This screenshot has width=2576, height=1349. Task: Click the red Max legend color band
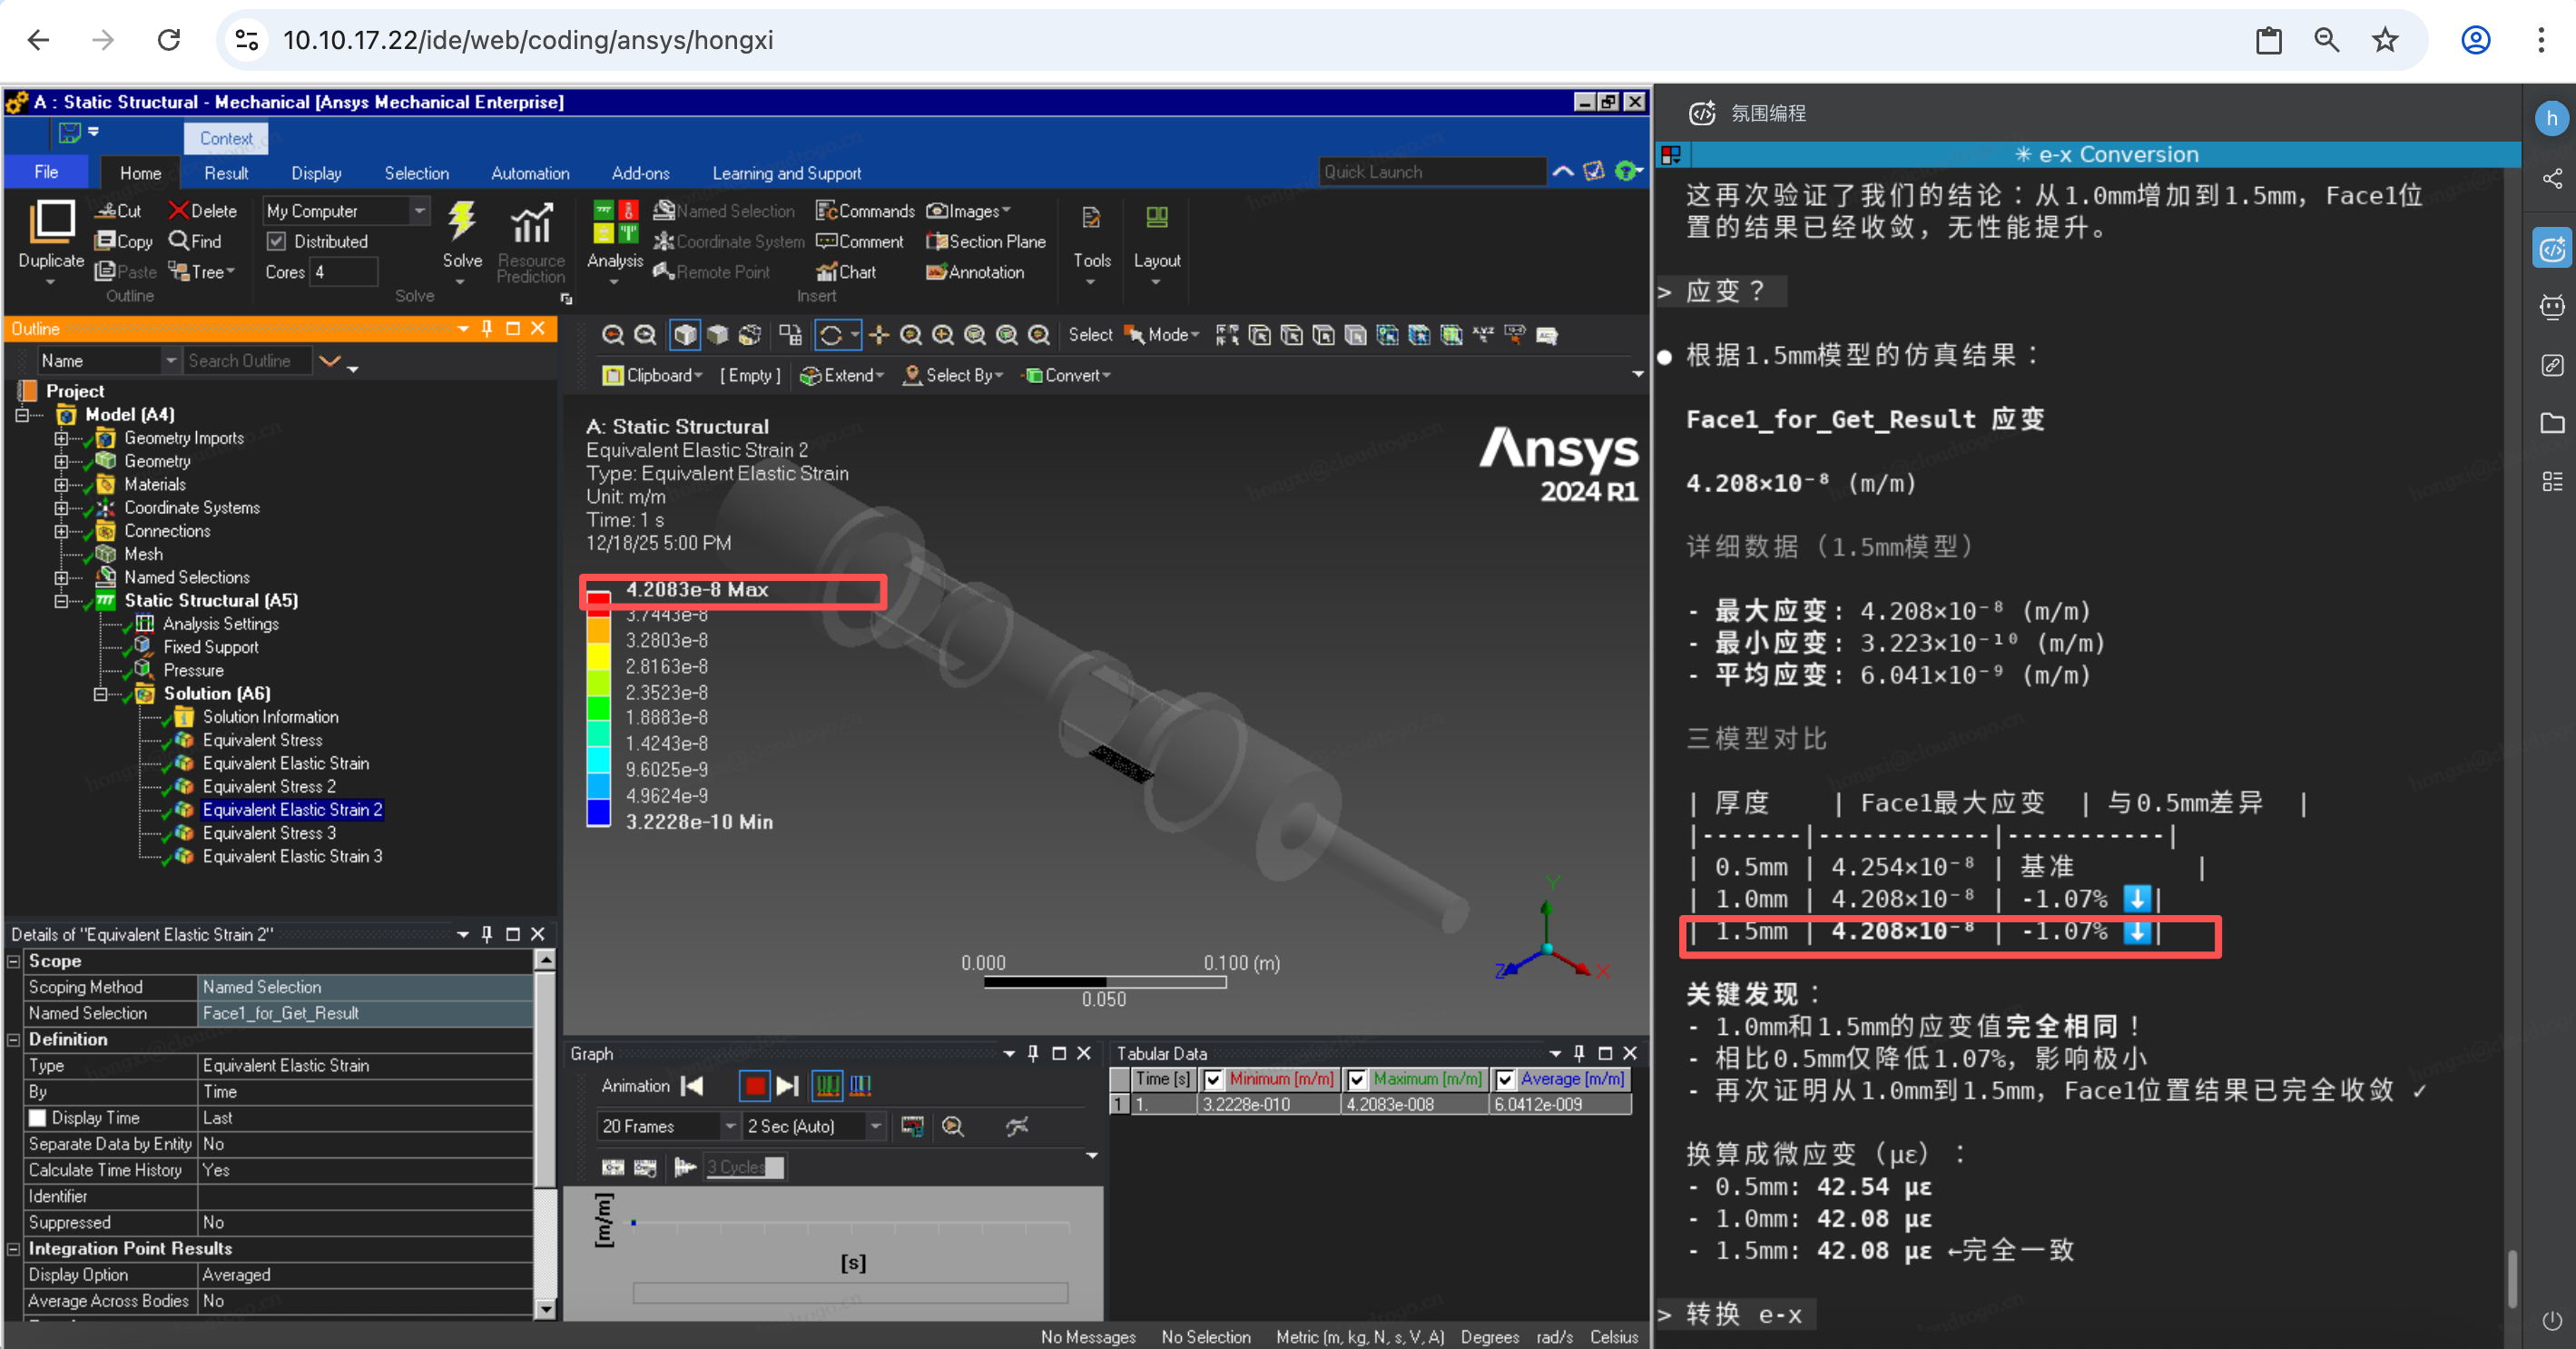point(598,600)
